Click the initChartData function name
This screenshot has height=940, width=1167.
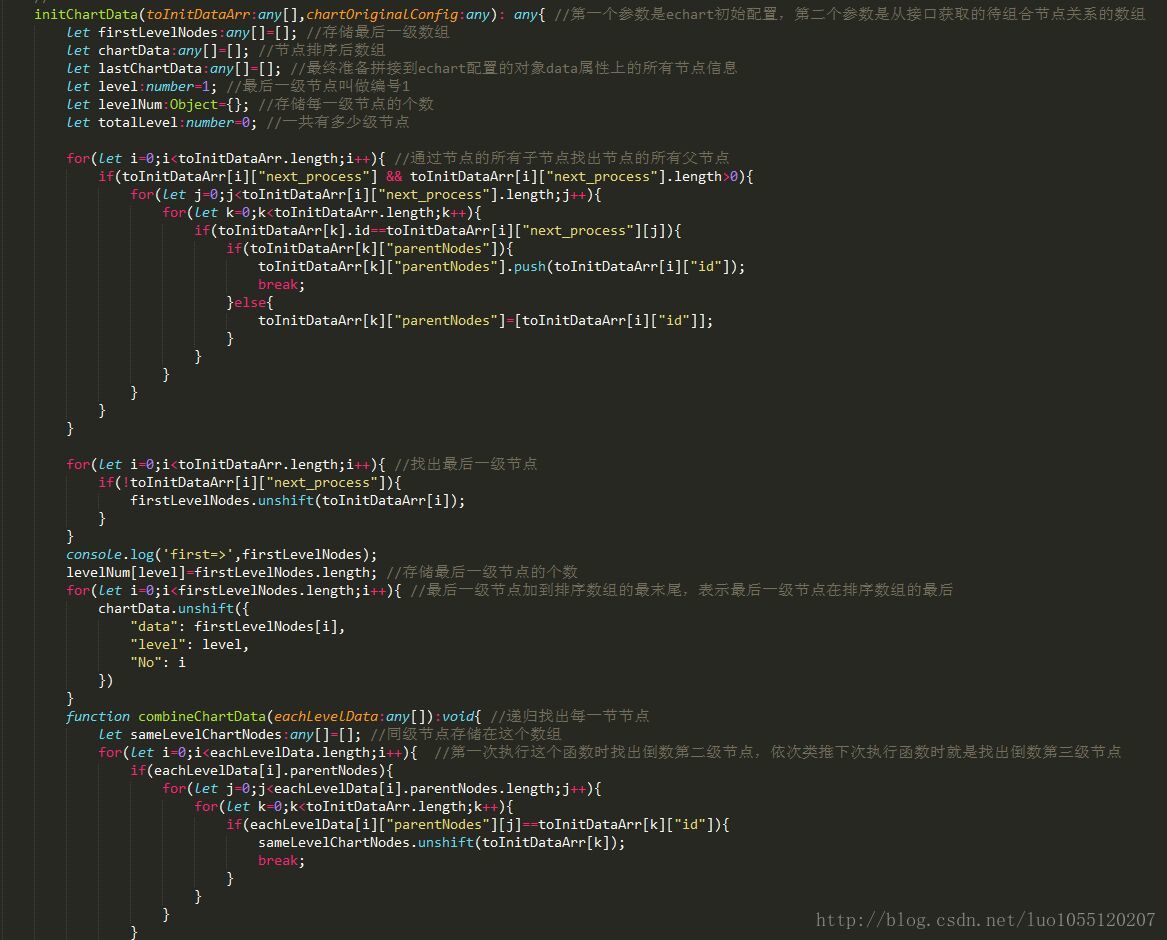click(x=86, y=14)
